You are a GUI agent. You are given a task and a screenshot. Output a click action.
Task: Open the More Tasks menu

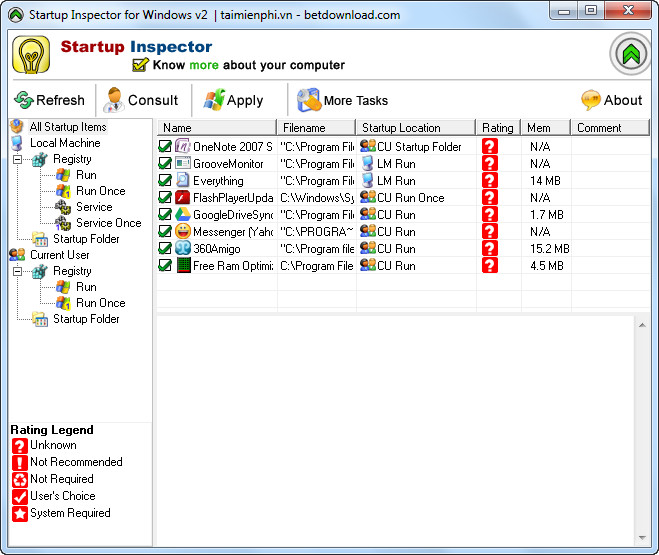click(x=342, y=100)
